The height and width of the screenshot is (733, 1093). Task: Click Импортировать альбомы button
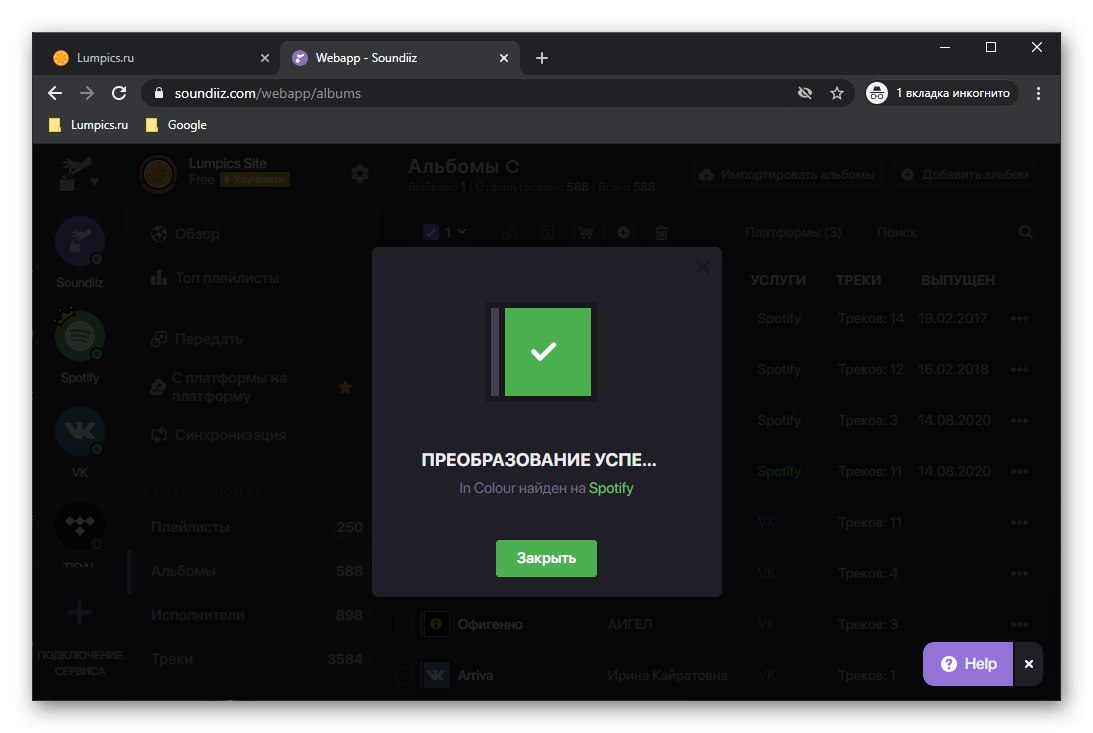click(788, 174)
